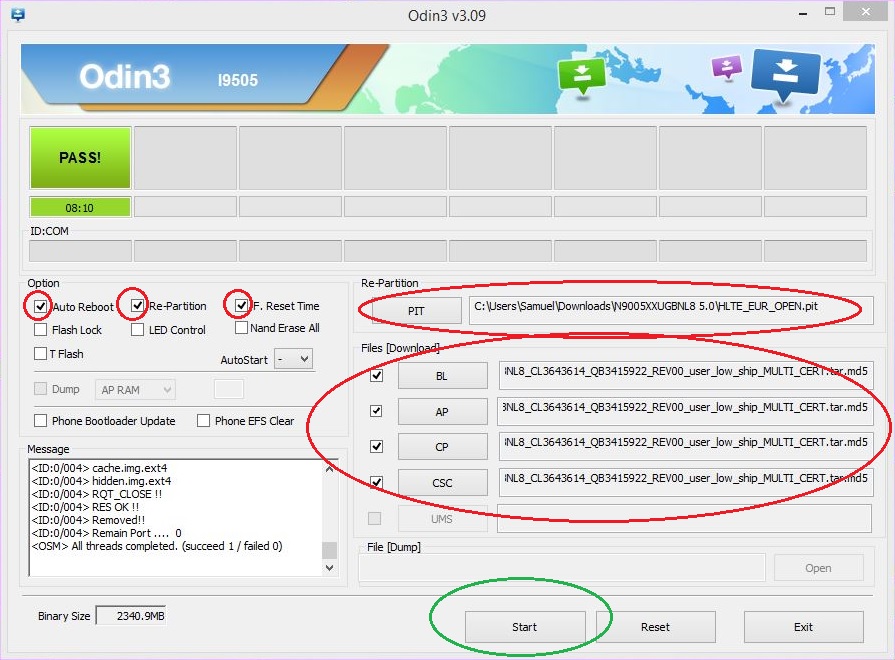The image size is (895, 660).
Task: Enable the Nand Erase All checkbox
Action: [242, 328]
